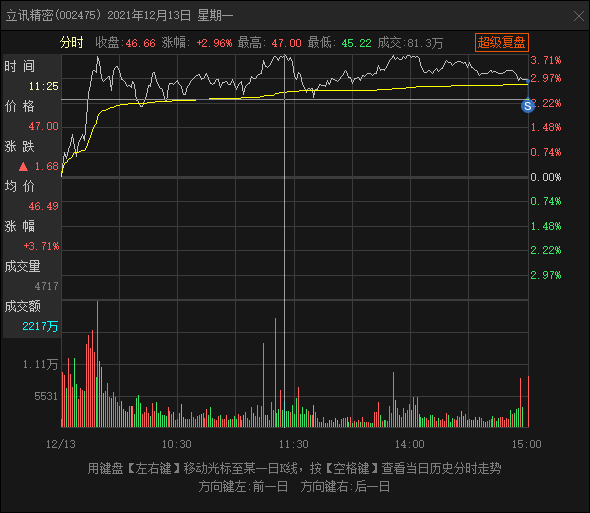Click the 10:30 time axis label
The width and height of the screenshot is (590, 513).
[x=176, y=444]
